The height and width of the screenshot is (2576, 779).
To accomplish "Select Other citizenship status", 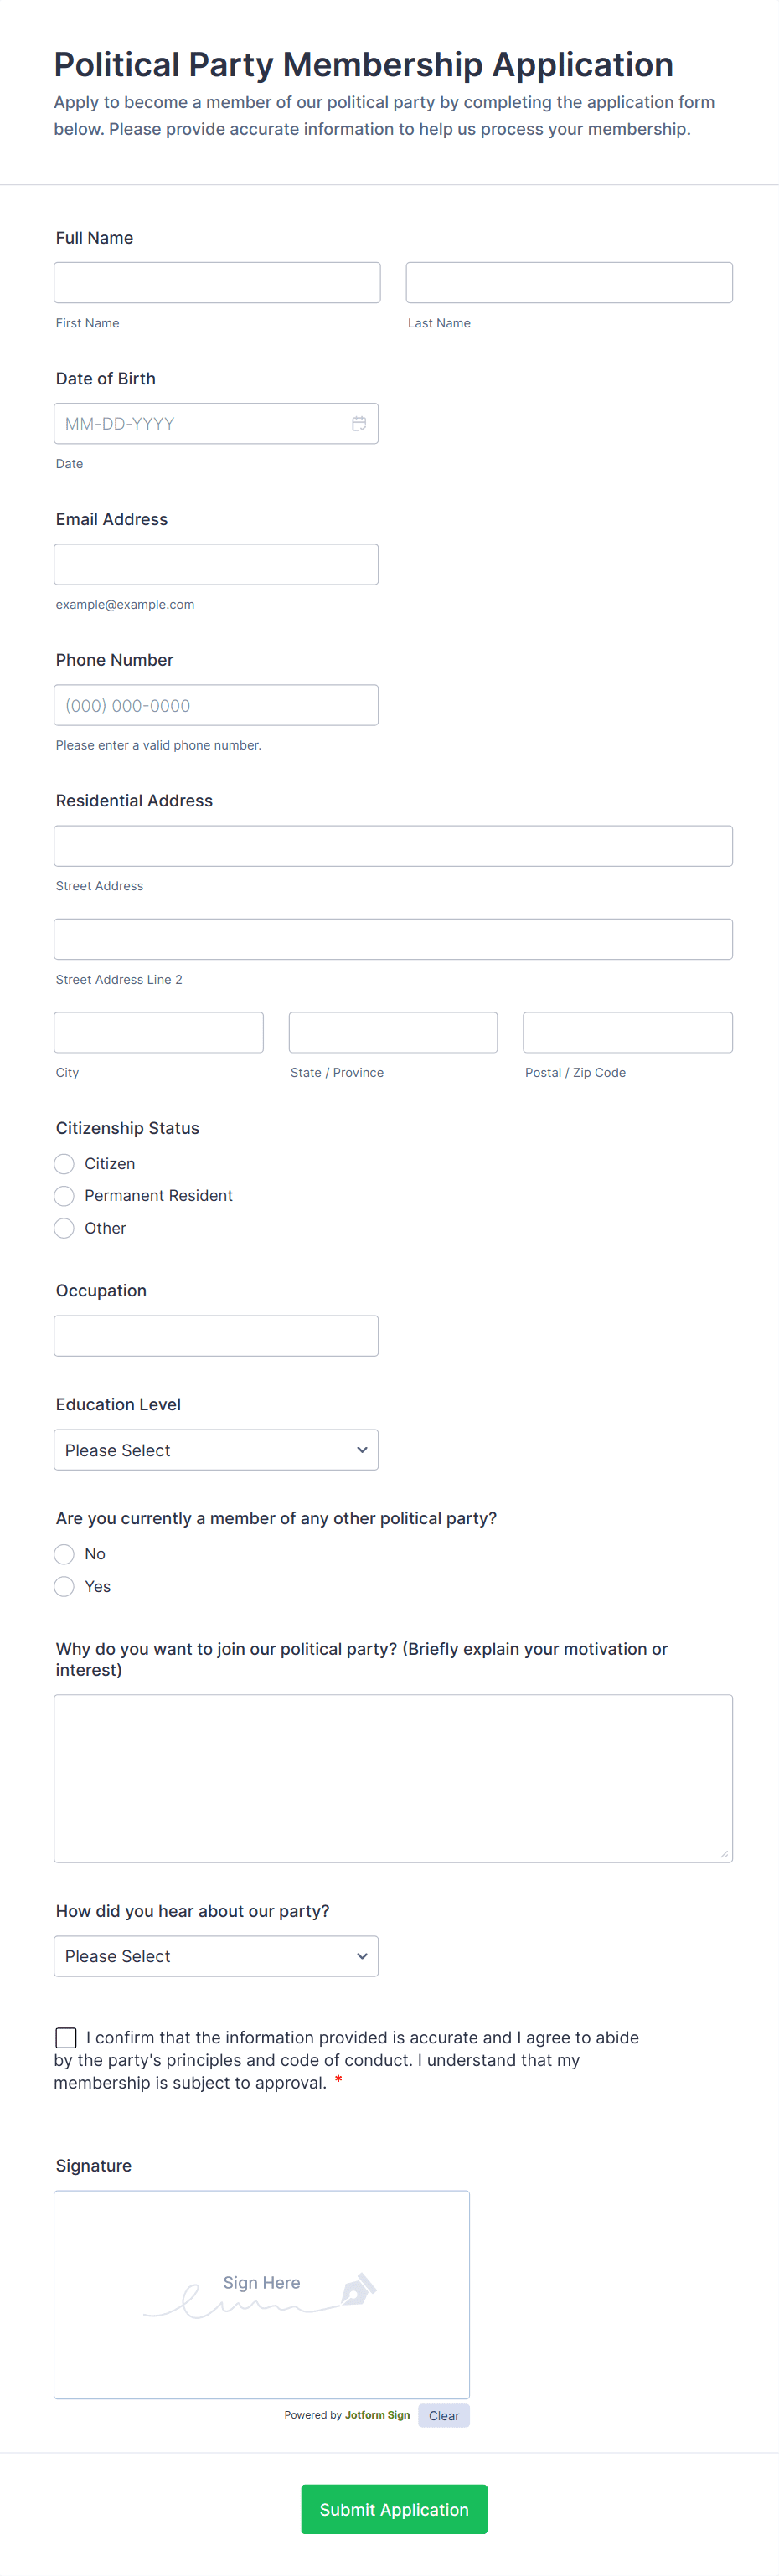I will (x=64, y=1228).
